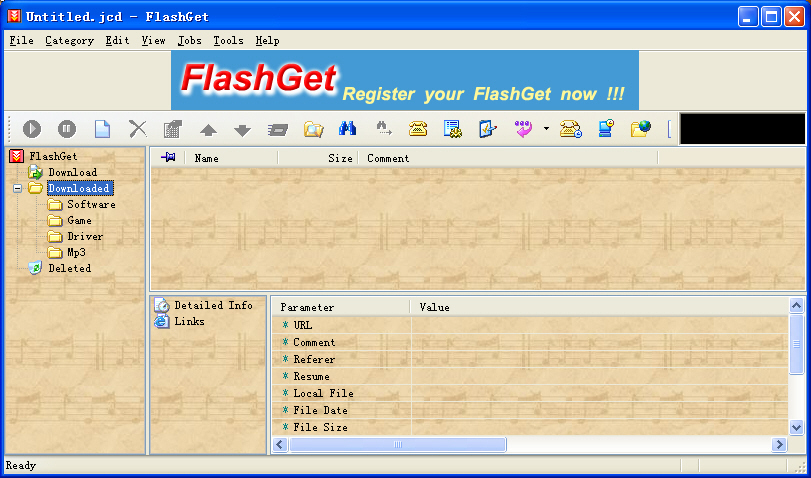
Task: Select the Comment parameter row
Action: pos(531,342)
